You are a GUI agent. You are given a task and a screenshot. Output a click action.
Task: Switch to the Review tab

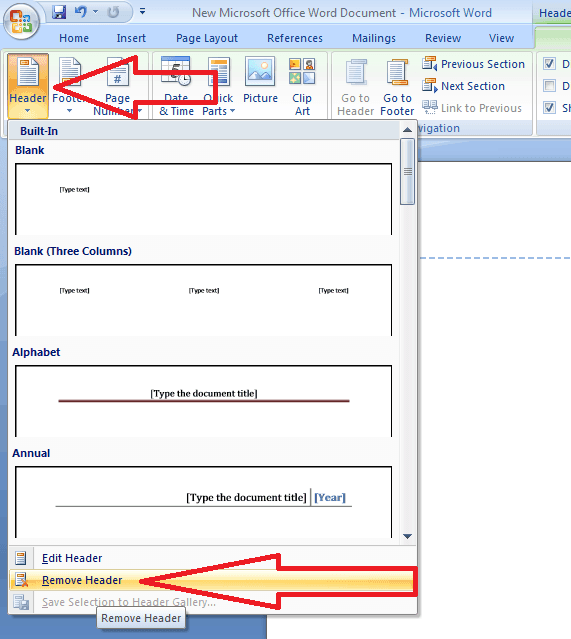[x=443, y=38]
